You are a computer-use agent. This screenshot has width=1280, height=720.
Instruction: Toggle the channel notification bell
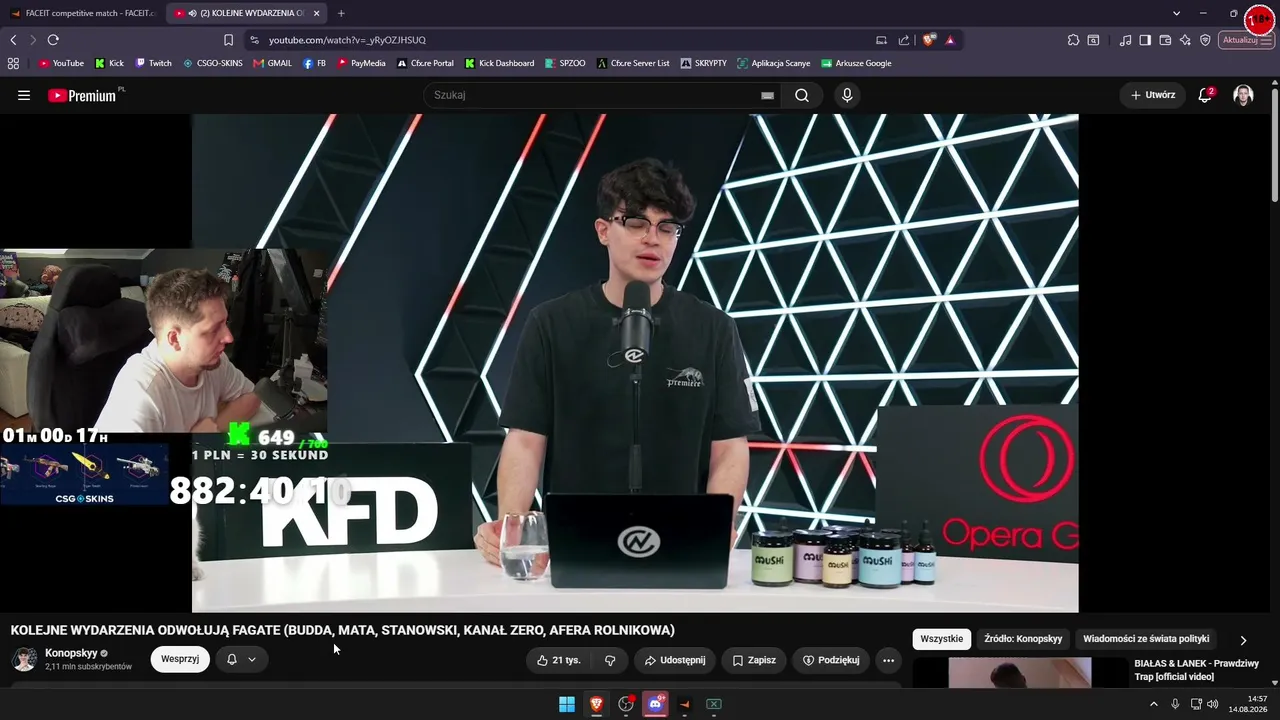coord(231,660)
